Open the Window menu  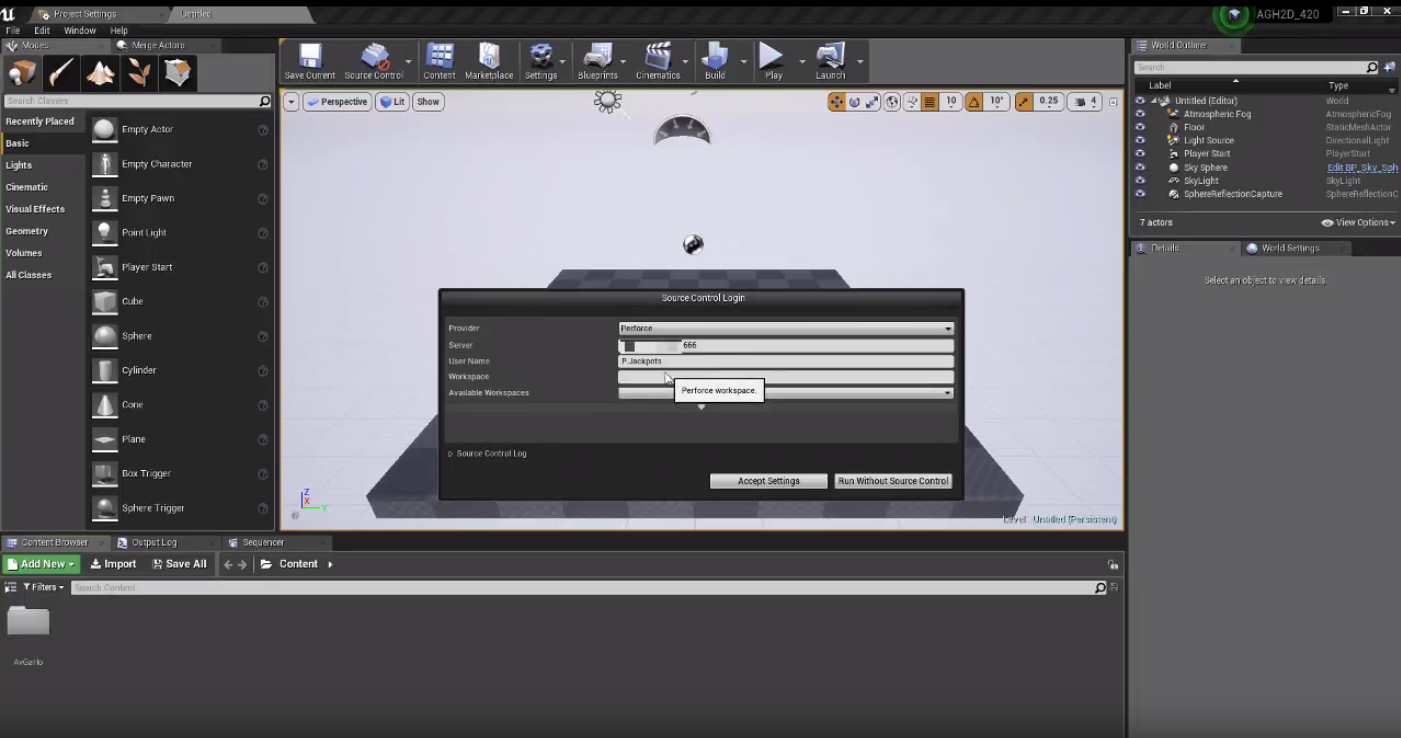(x=80, y=31)
